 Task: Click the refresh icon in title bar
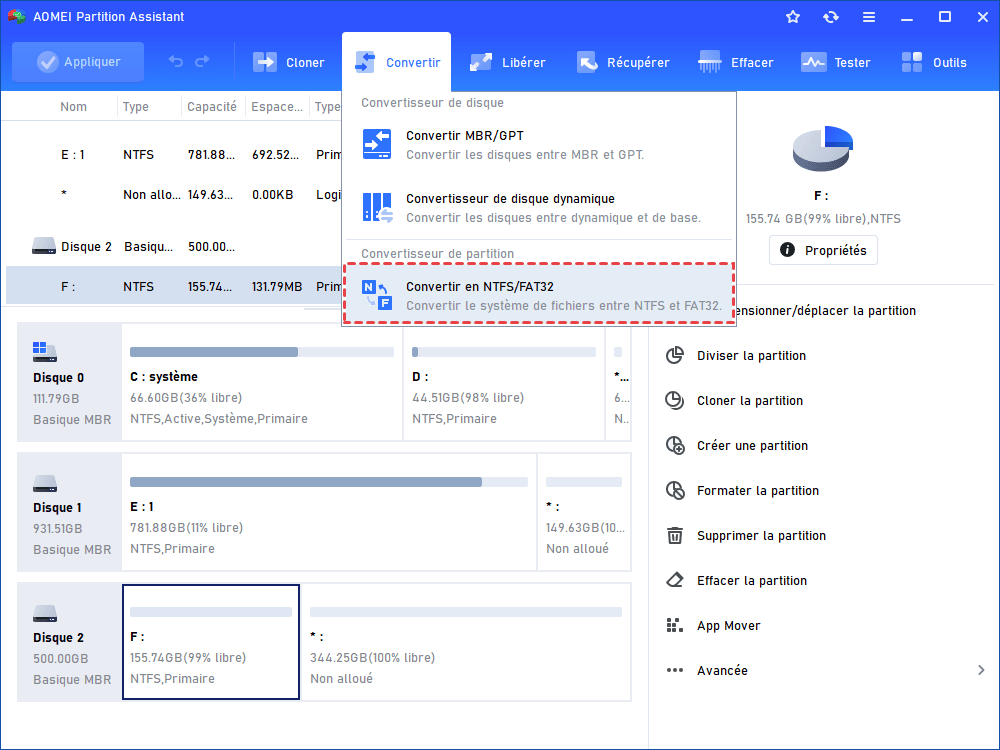[x=831, y=17]
